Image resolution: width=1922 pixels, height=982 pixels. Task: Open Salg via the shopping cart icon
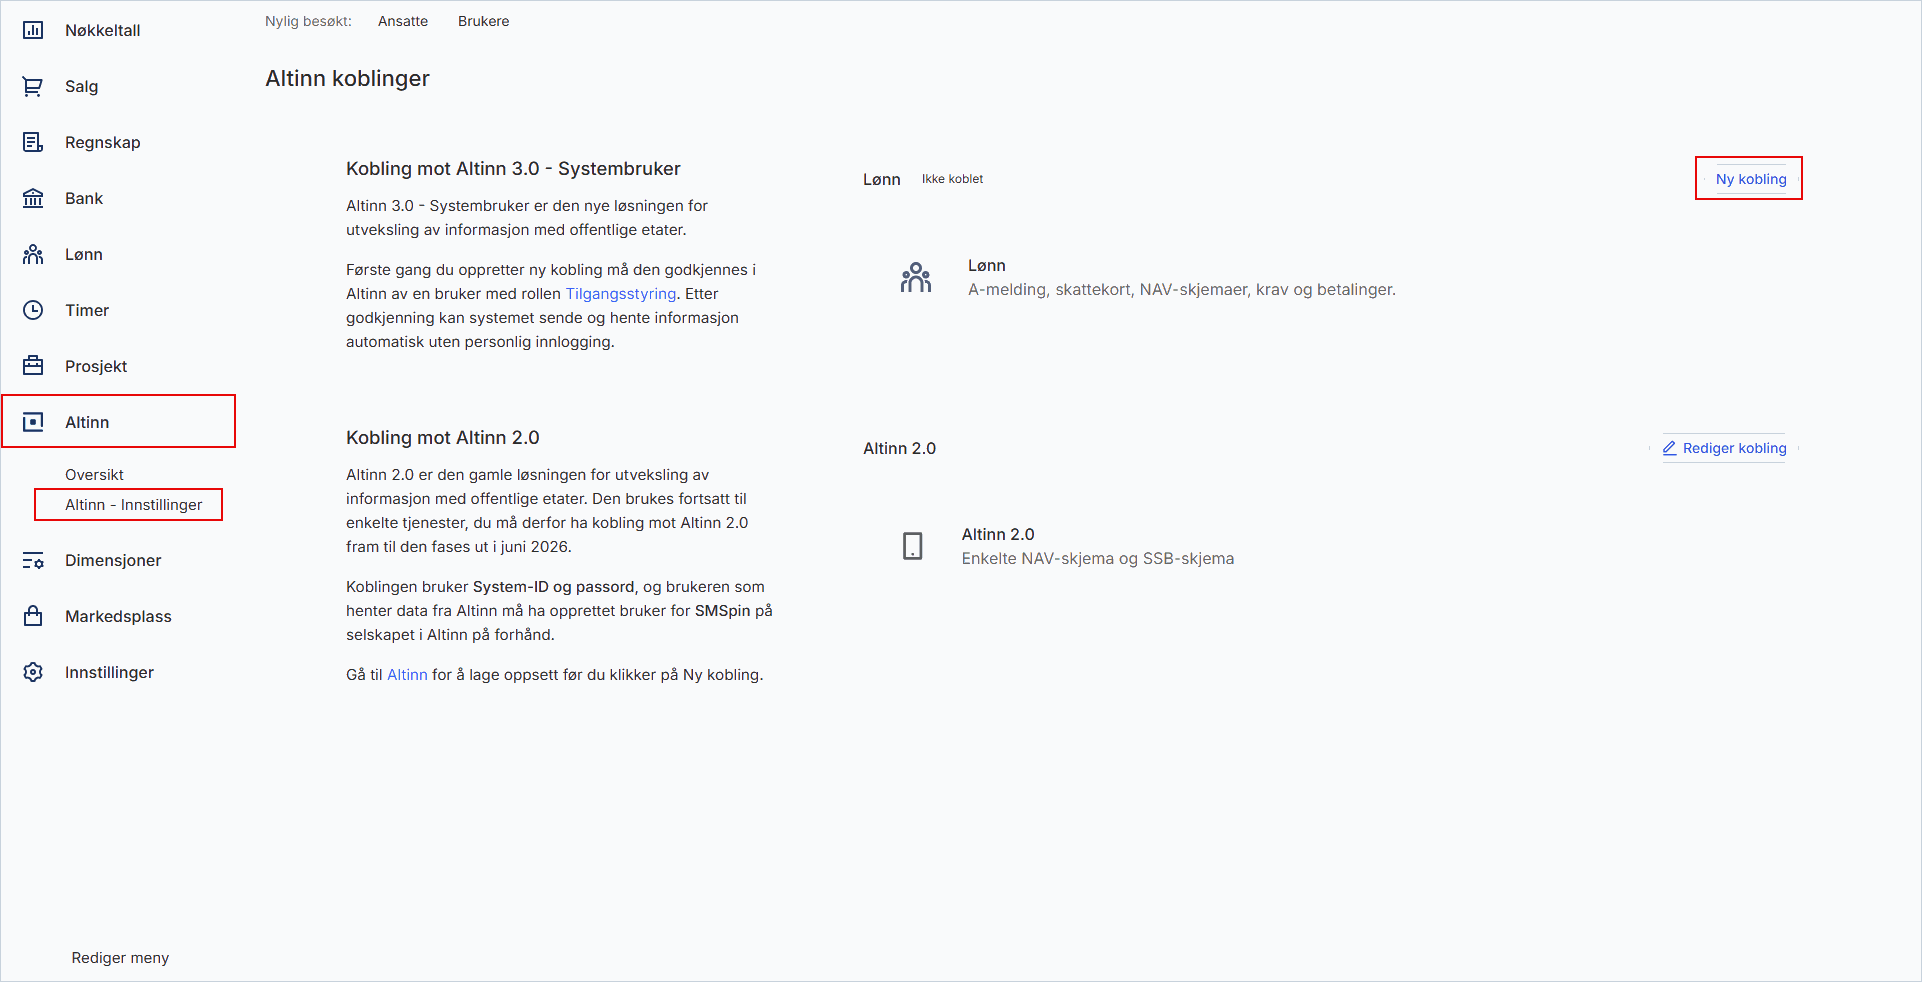(x=33, y=86)
